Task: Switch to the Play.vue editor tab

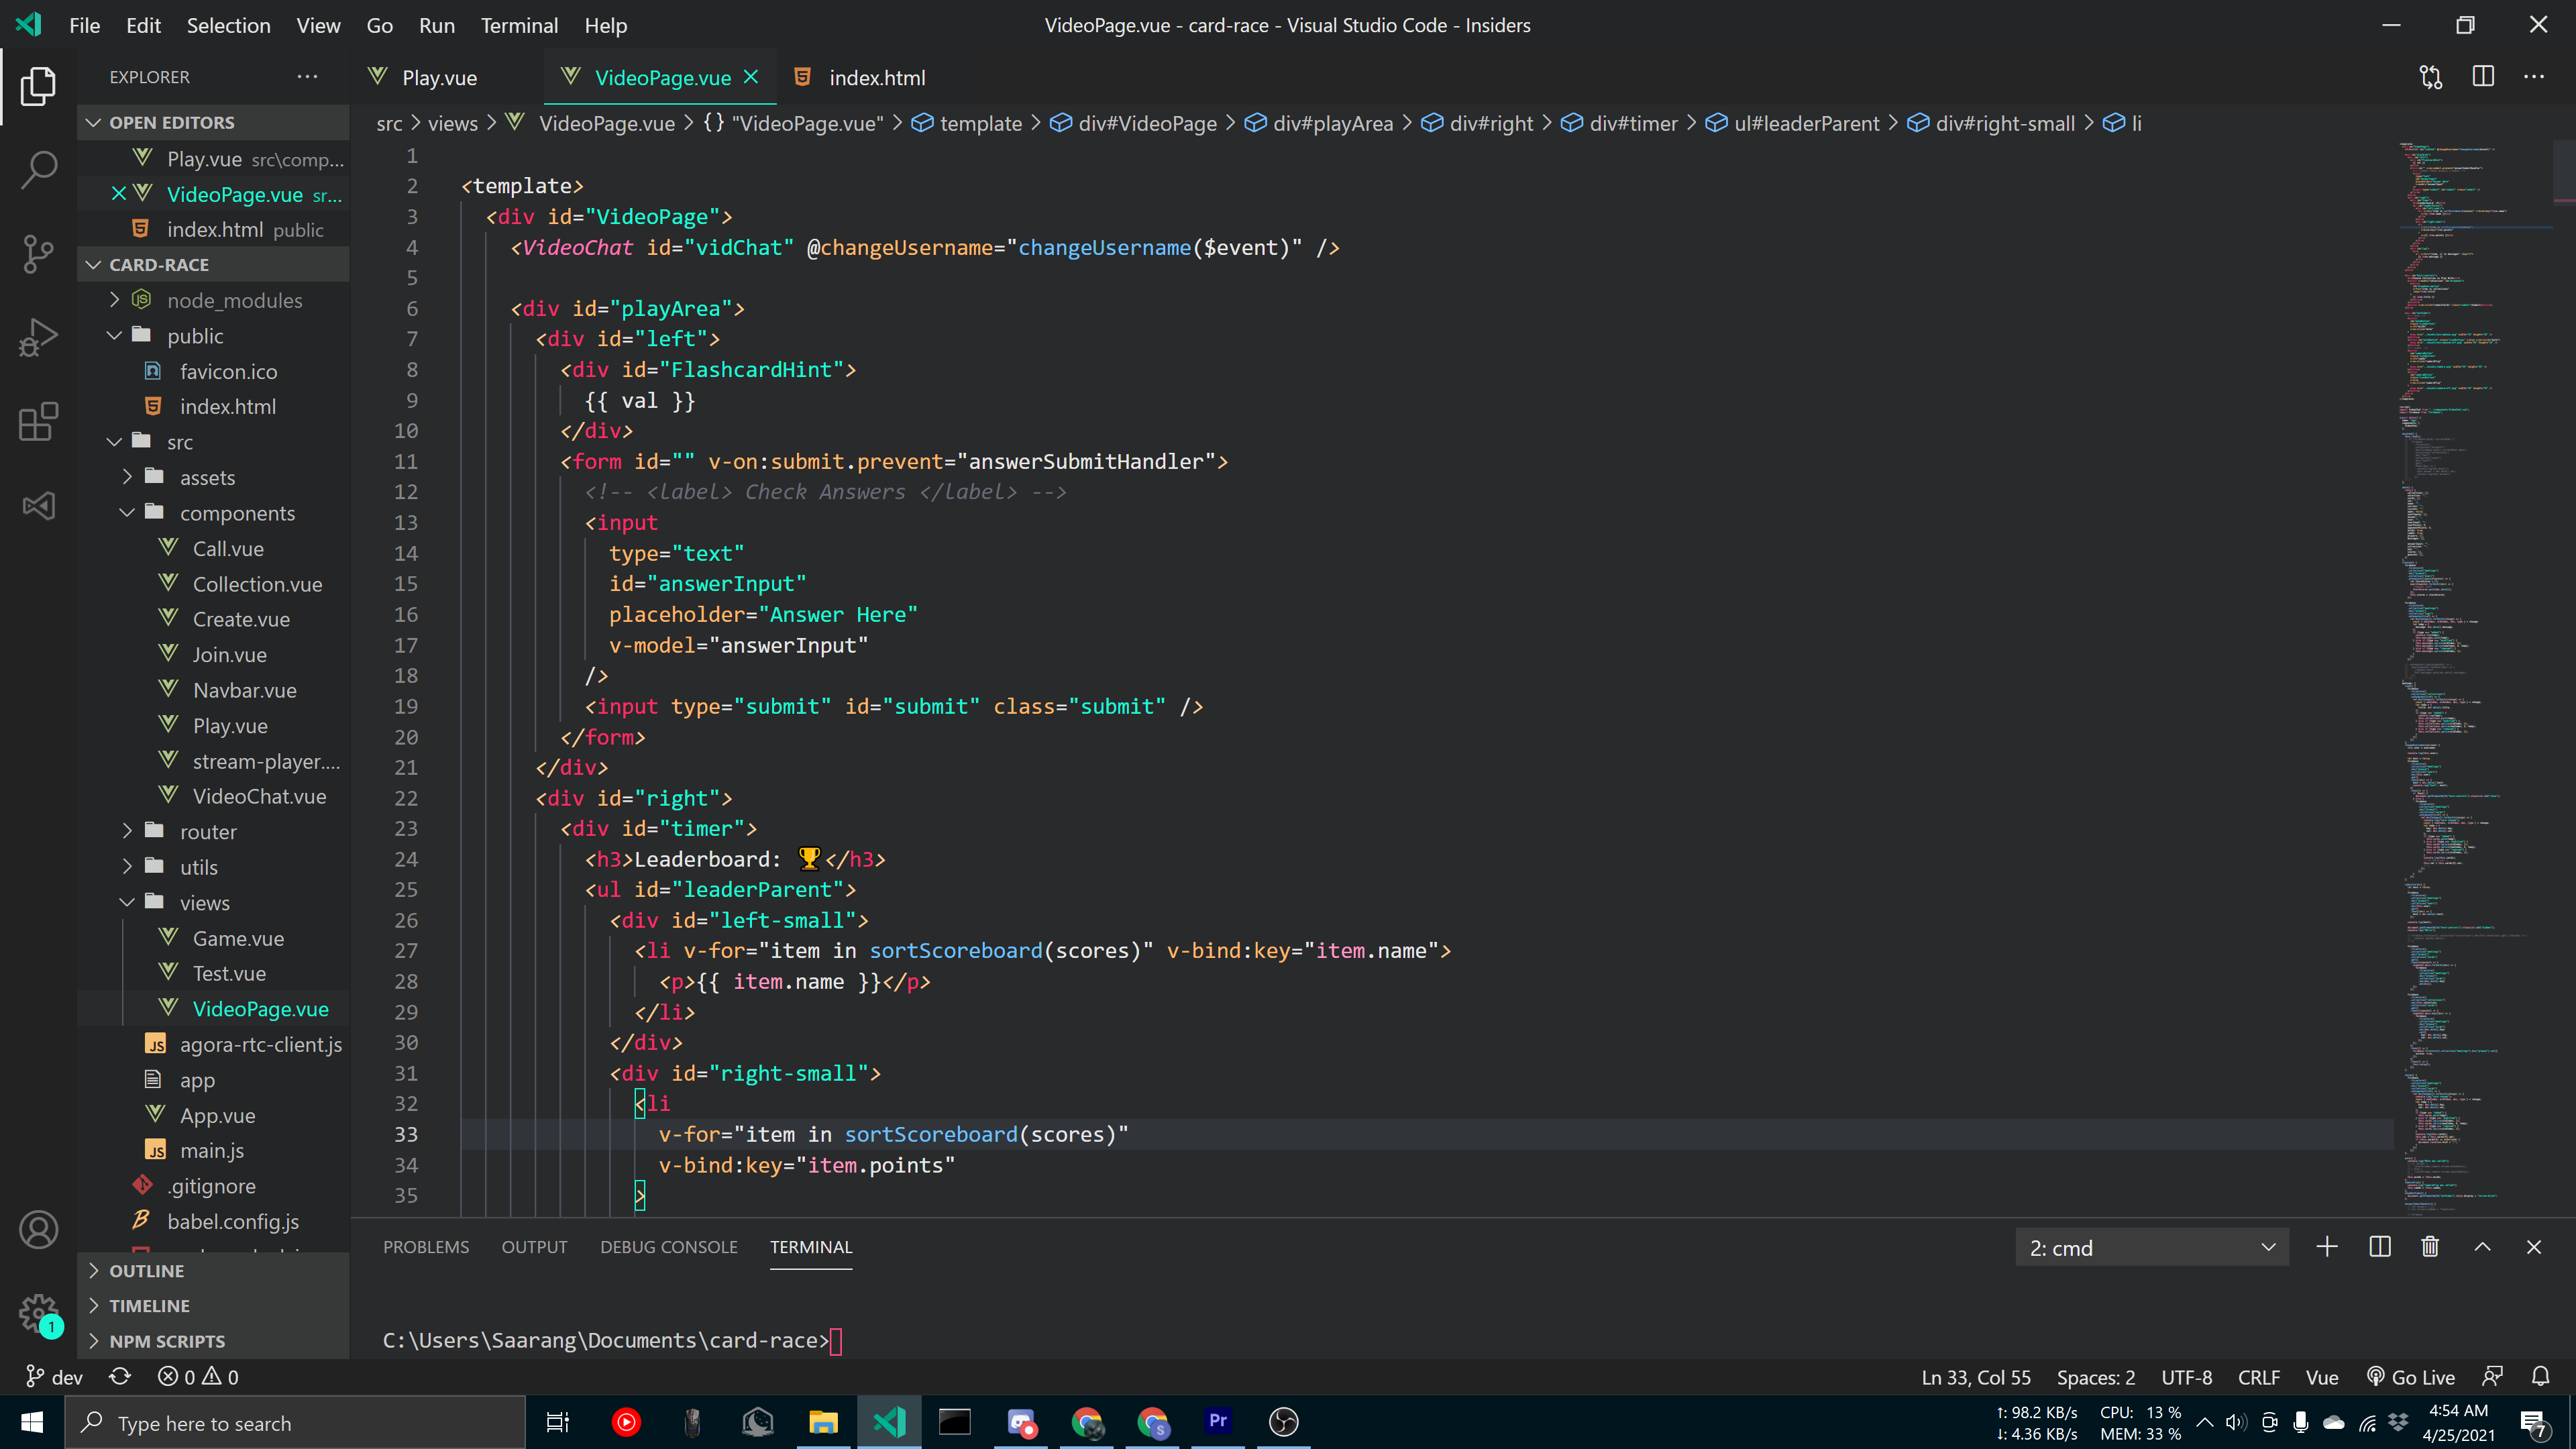Action: [438, 77]
